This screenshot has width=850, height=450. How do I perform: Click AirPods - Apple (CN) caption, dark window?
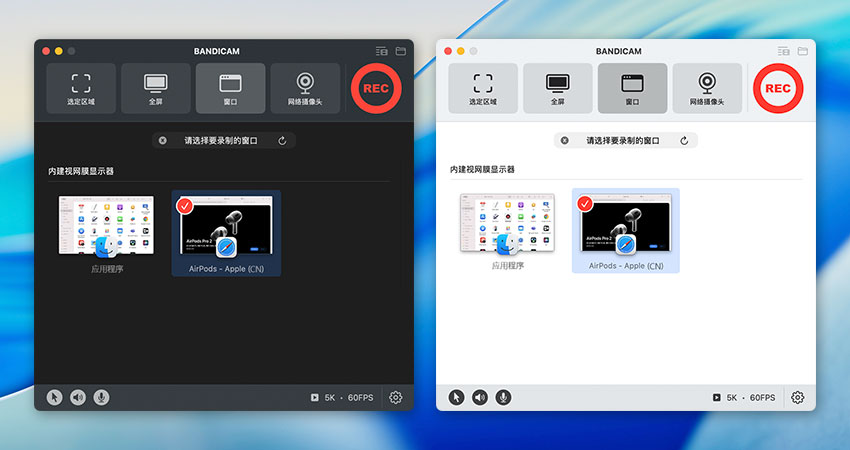(227, 269)
